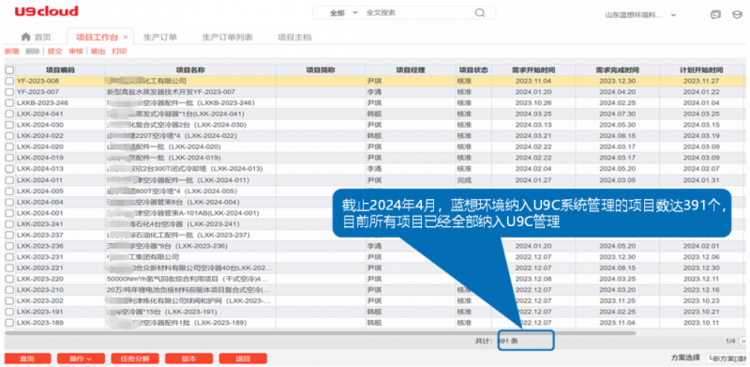
Task: Click the 1/4 page indicator
Action: pos(730,341)
